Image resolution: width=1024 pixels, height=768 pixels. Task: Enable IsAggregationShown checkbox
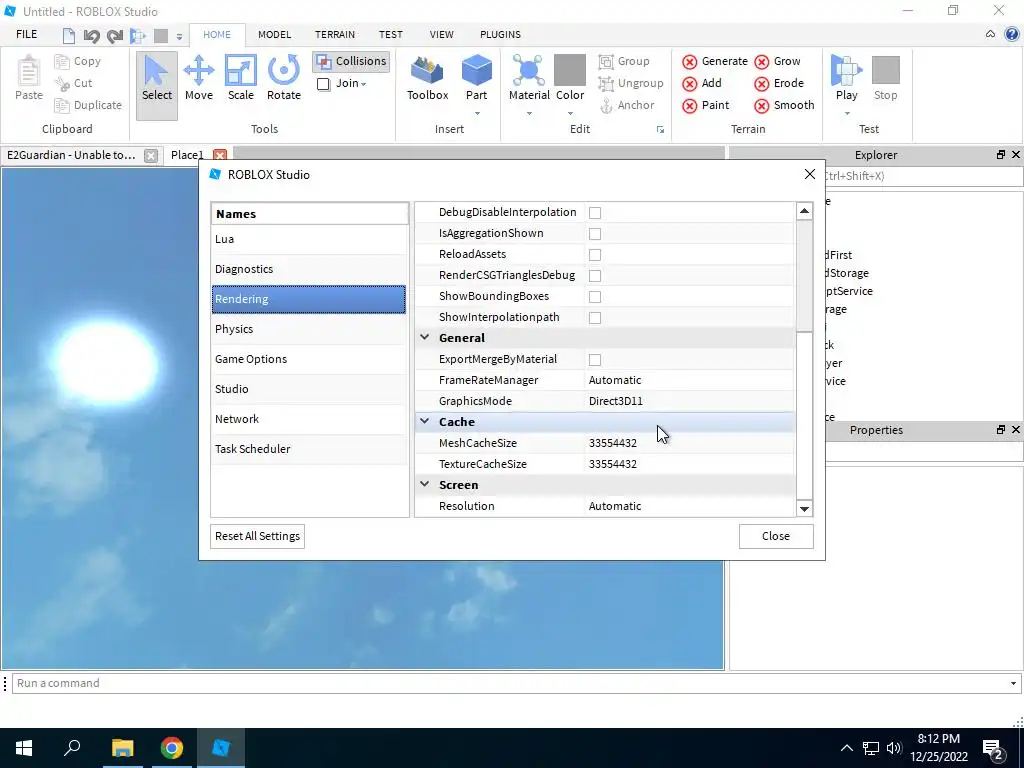coord(594,233)
